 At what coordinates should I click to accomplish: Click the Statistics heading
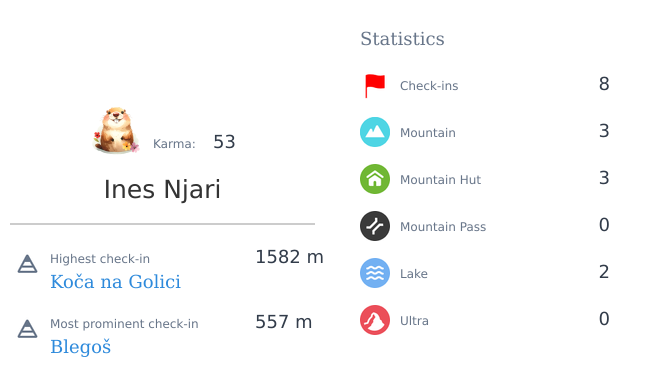[x=402, y=39]
